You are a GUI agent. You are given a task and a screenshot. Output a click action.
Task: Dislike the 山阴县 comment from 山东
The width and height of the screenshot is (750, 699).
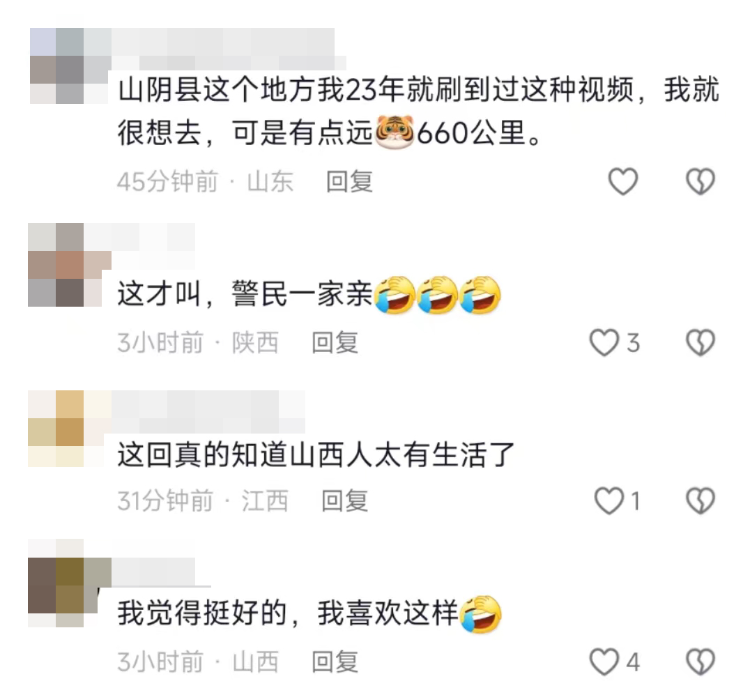700,181
